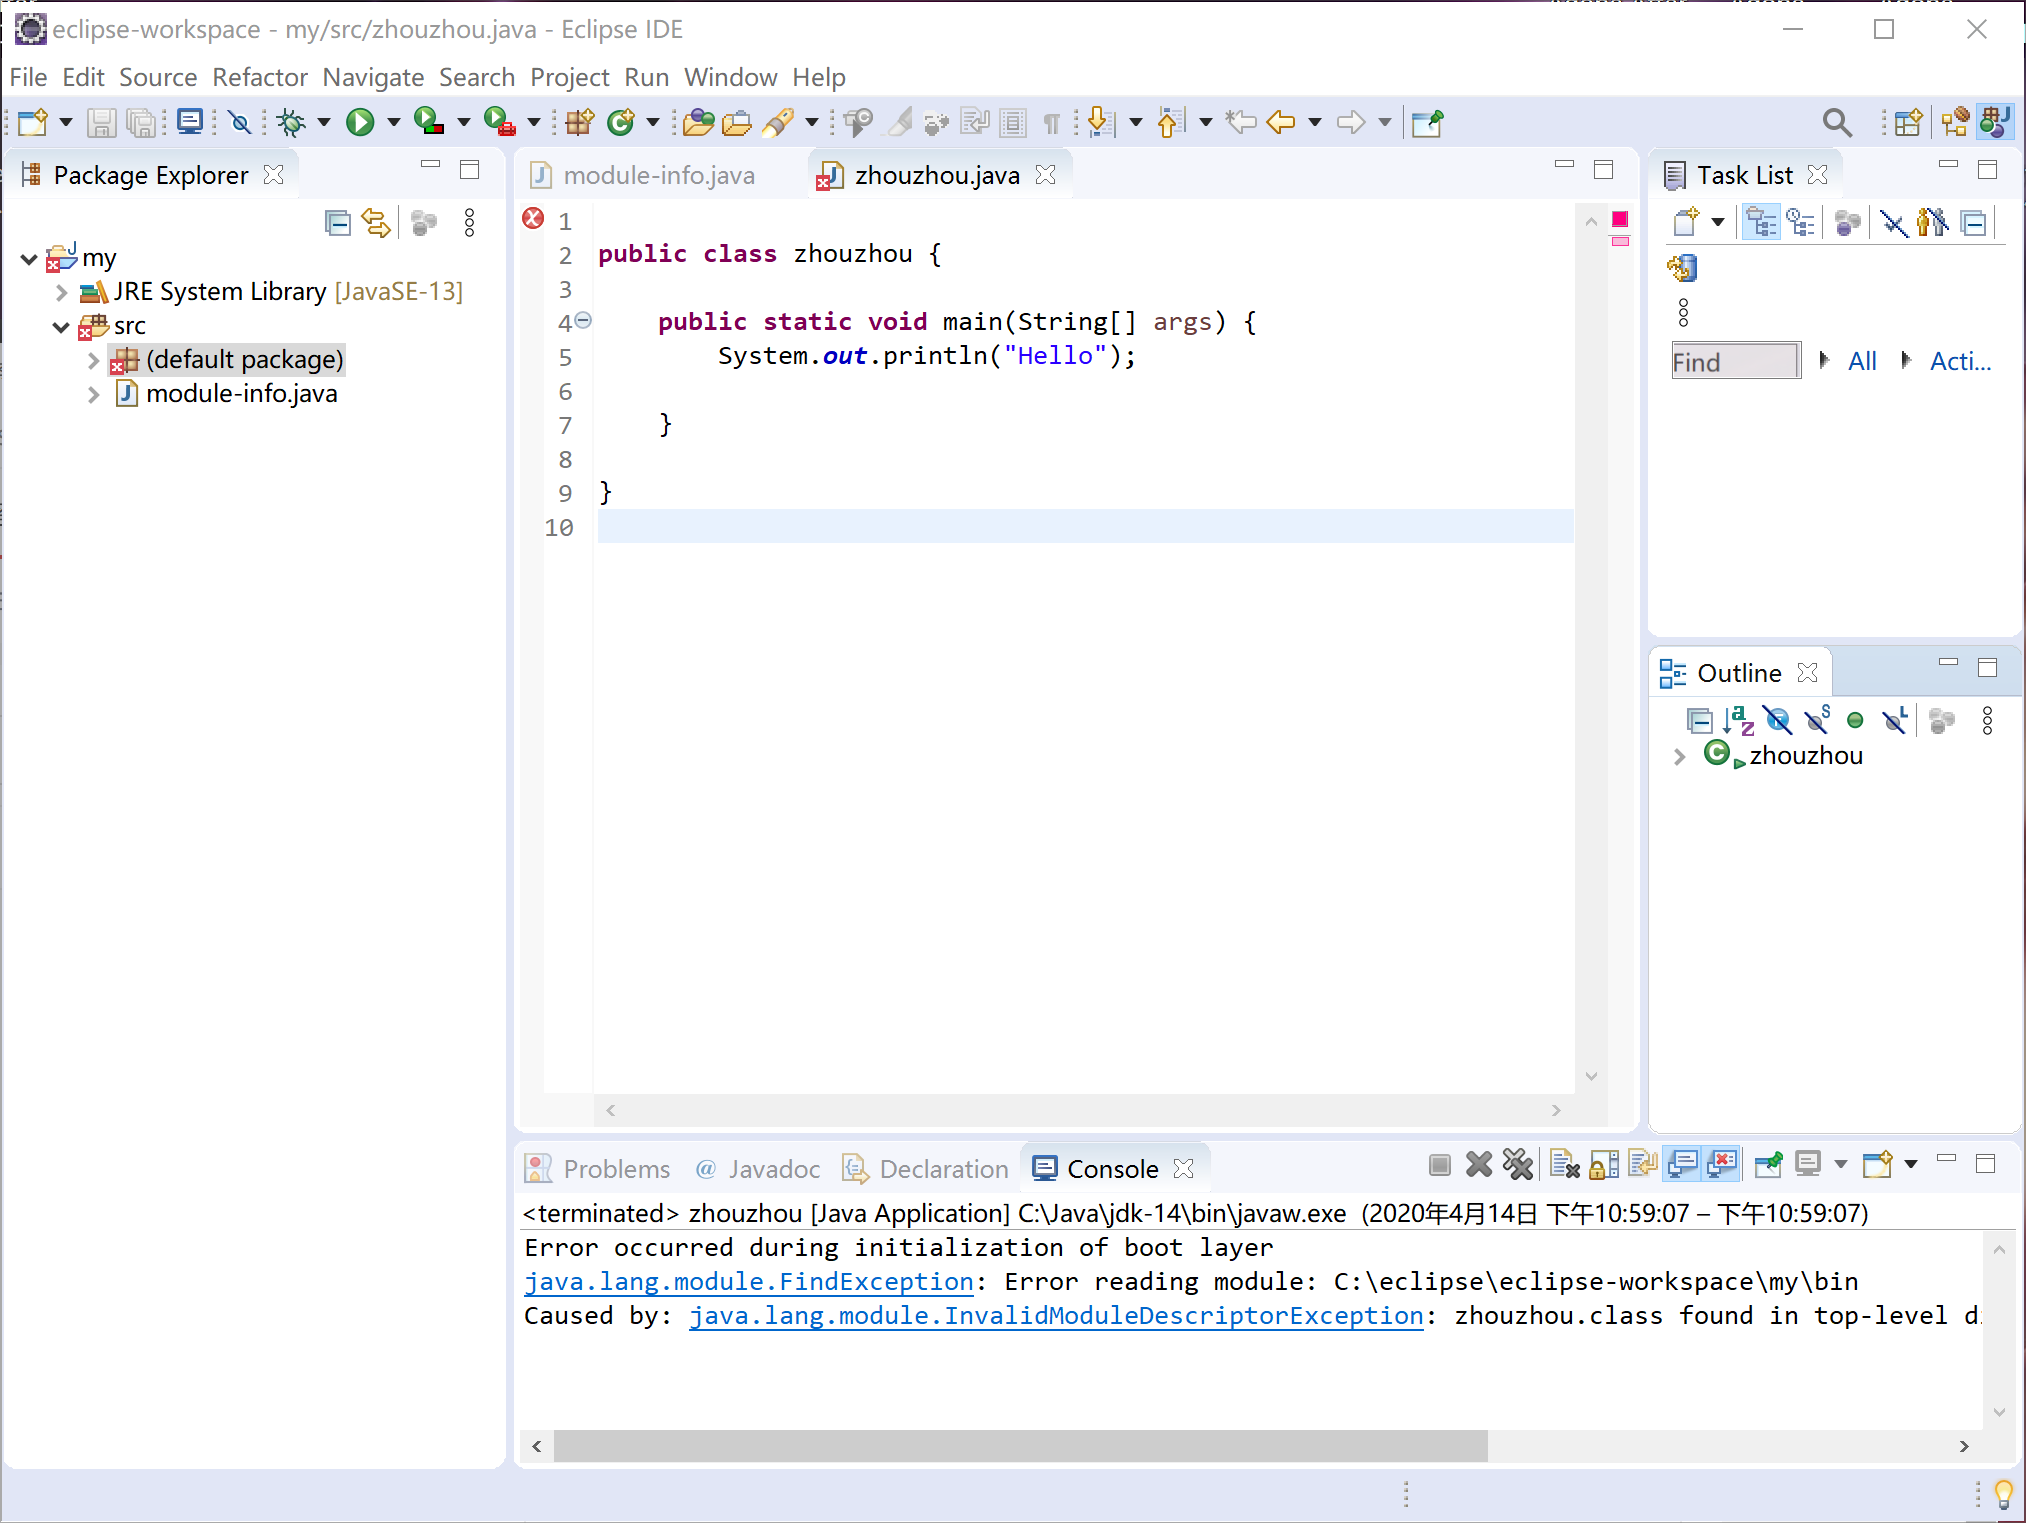Click Outline Collapse All icon

(x=1699, y=720)
